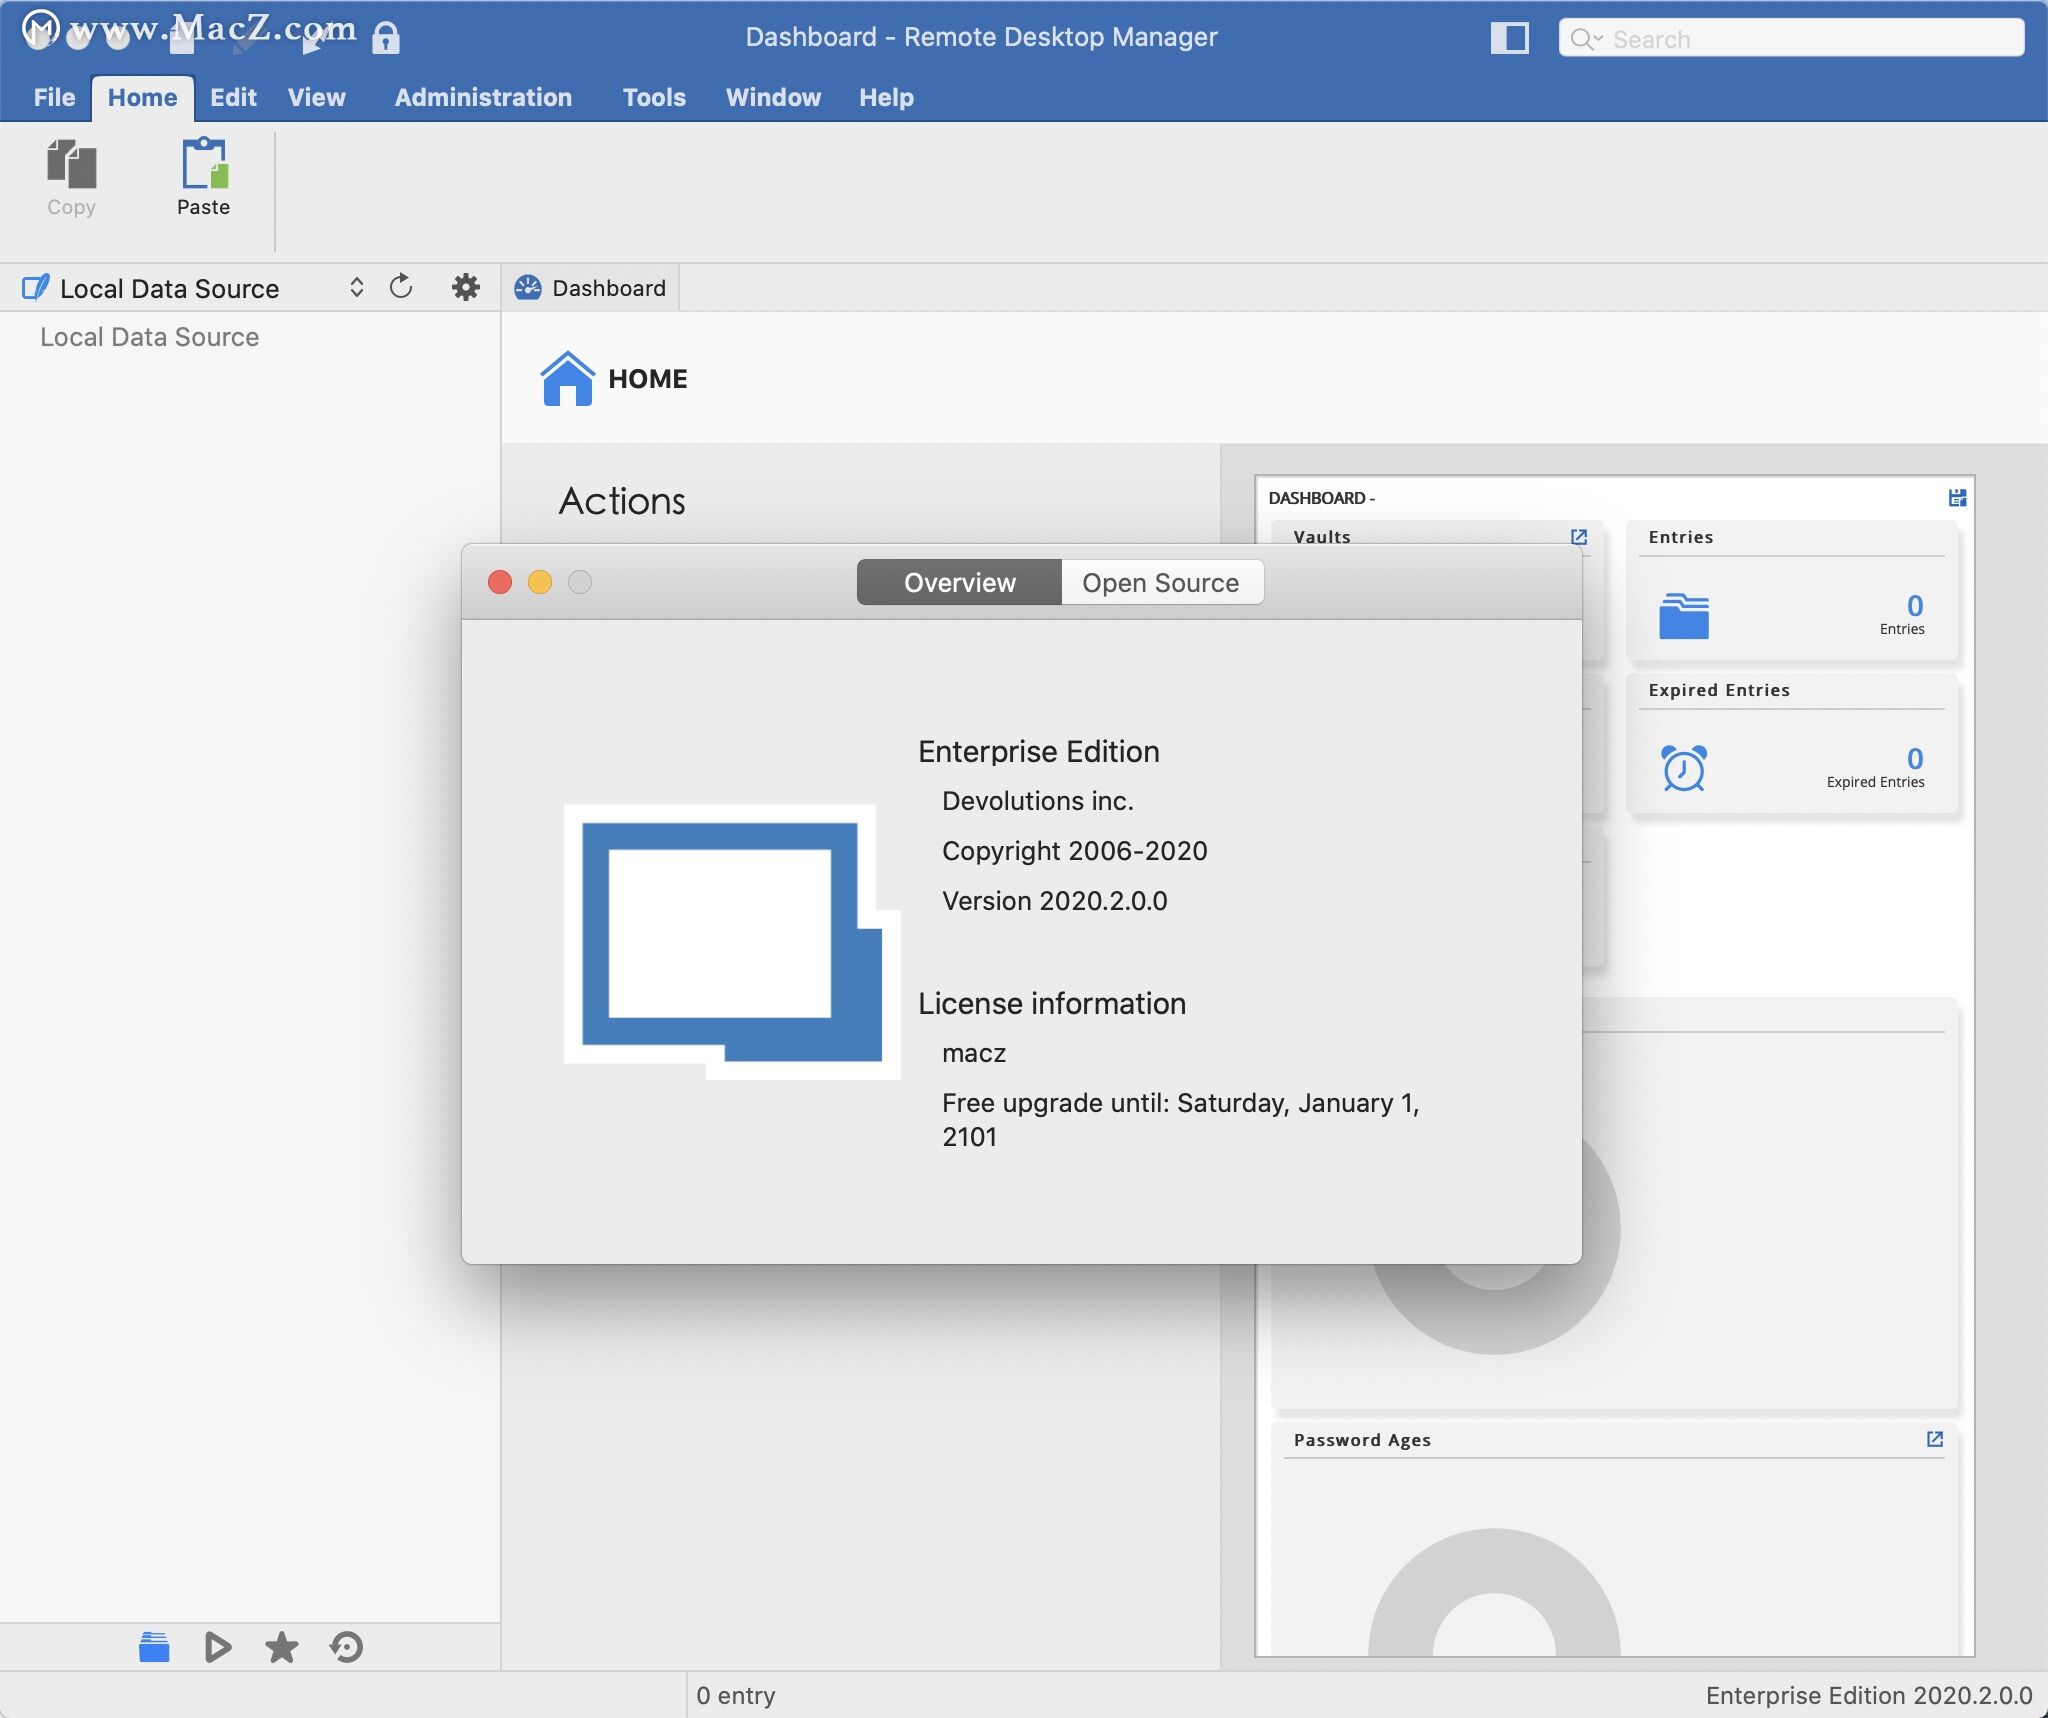The image size is (2048, 1718).
Task: Toggle the sidebar layout icon
Action: coord(1509,38)
